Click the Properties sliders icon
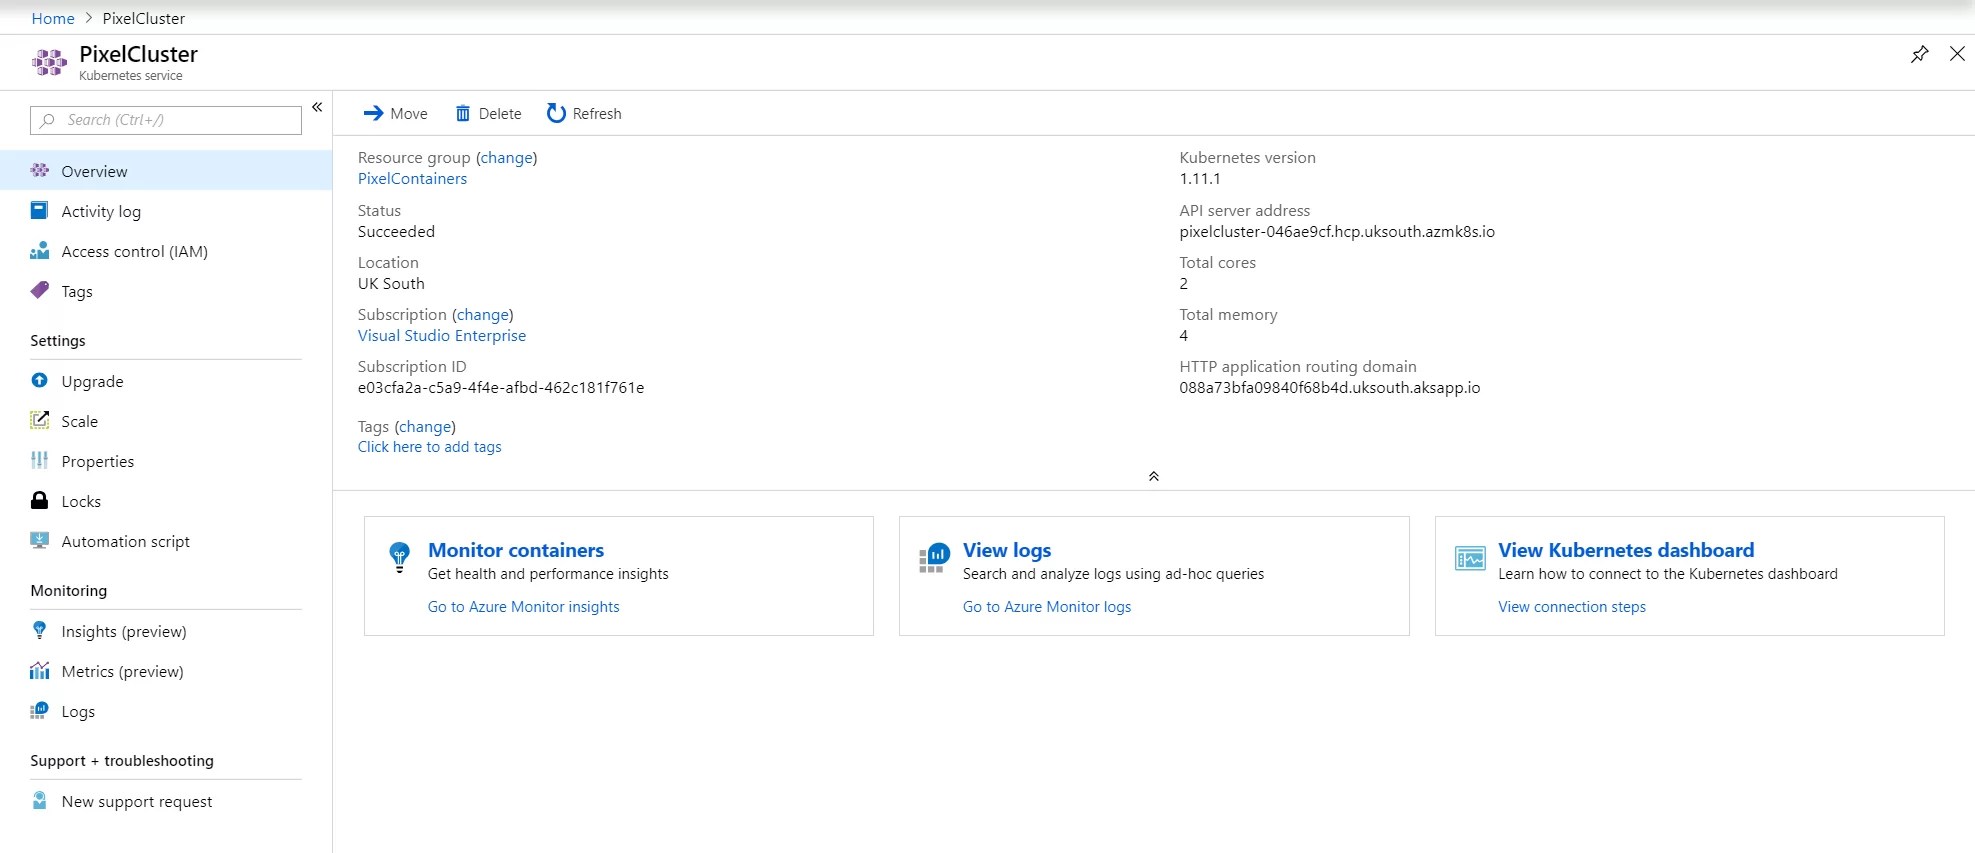1975x853 pixels. pyautogui.click(x=40, y=461)
